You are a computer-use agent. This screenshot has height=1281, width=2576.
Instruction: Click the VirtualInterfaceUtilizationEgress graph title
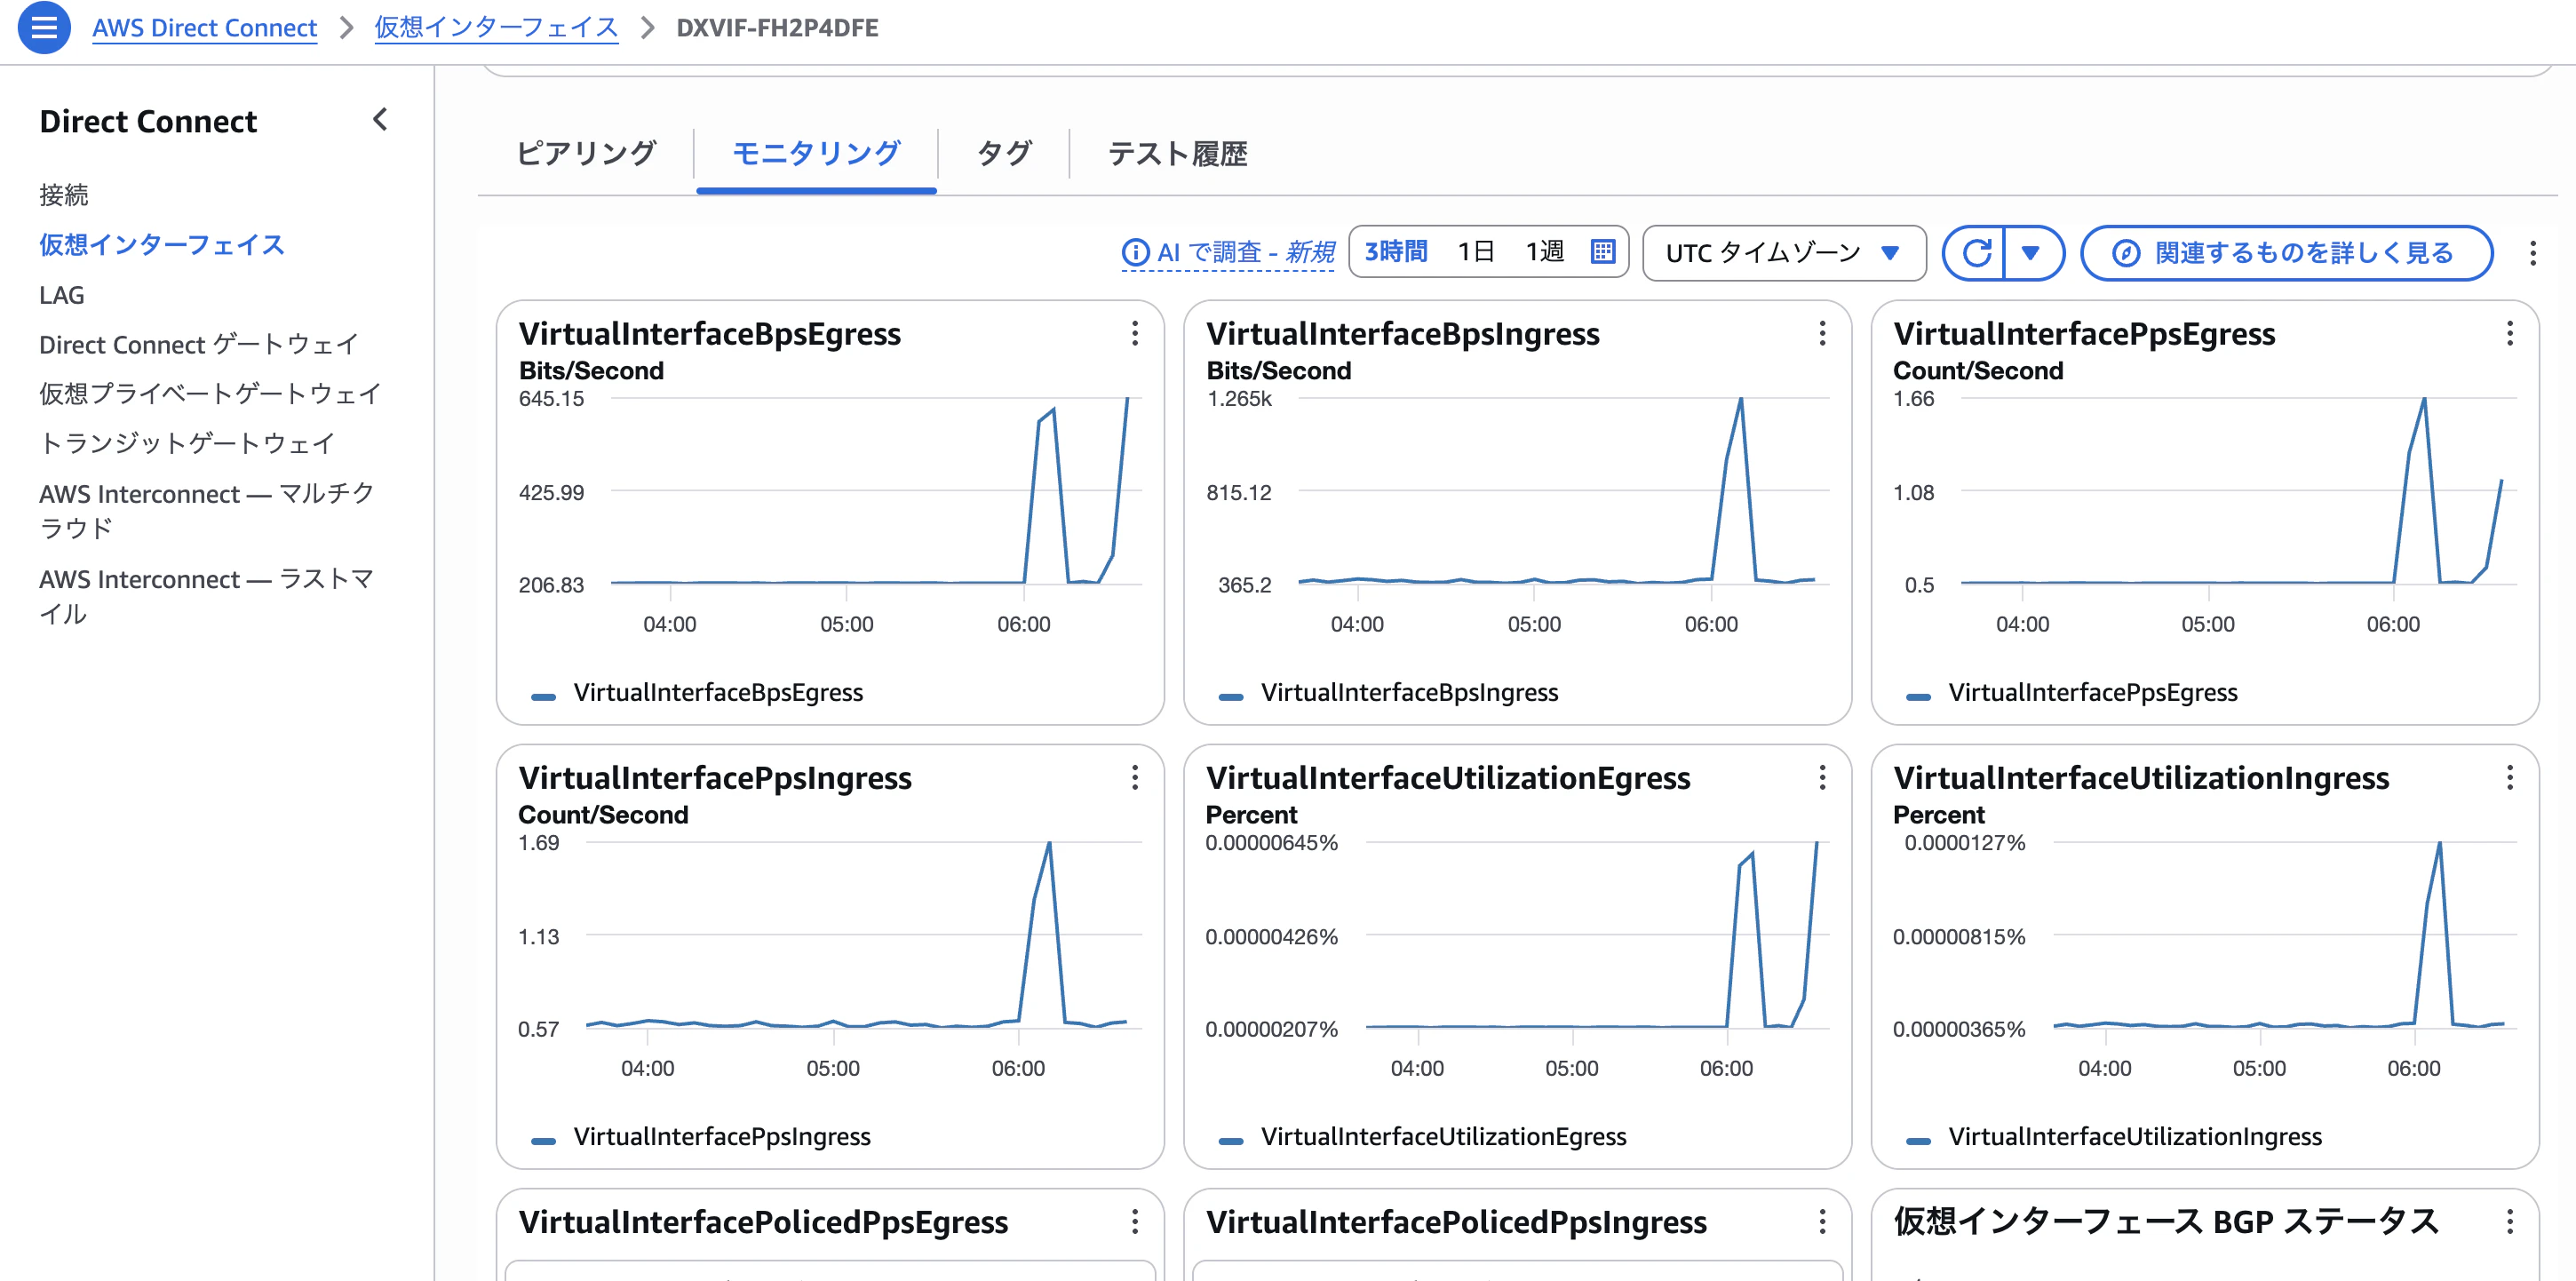pyautogui.click(x=1448, y=778)
